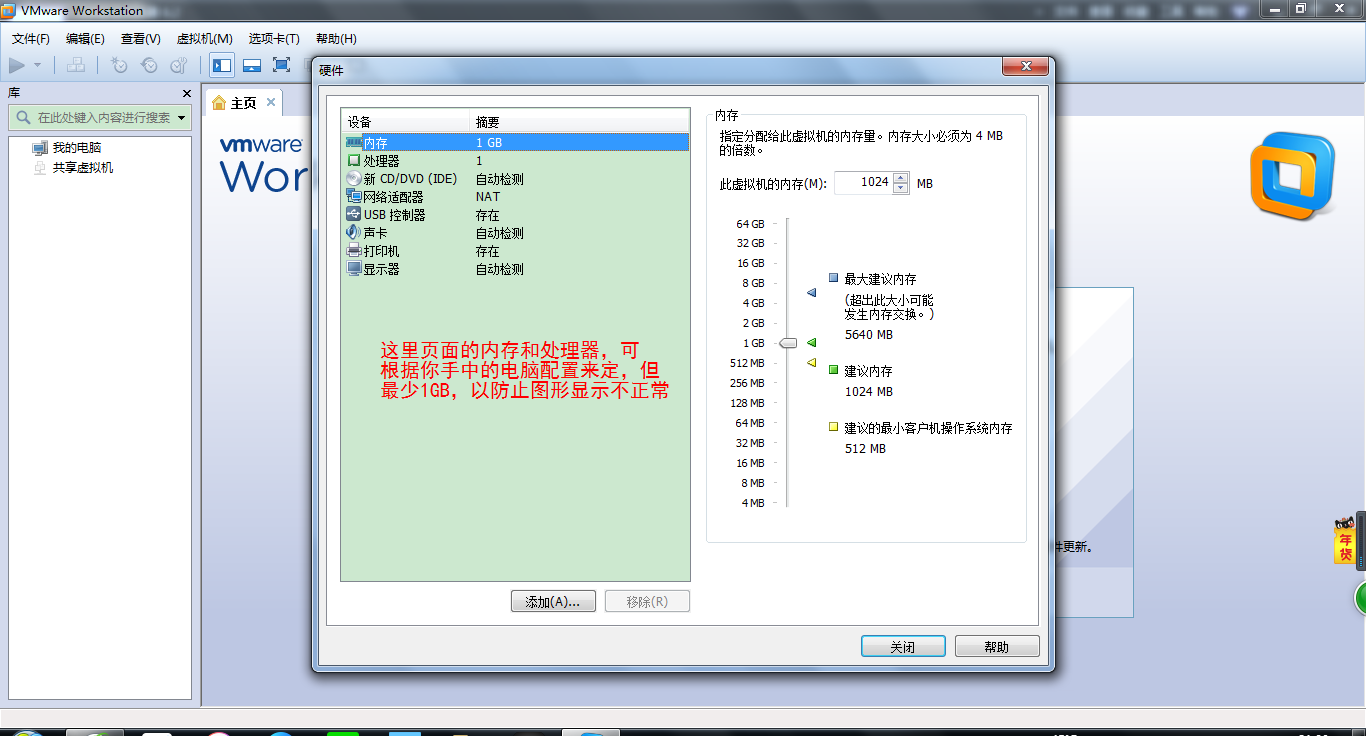Click the library search text field
This screenshot has height=736, width=1366.
tap(104, 118)
